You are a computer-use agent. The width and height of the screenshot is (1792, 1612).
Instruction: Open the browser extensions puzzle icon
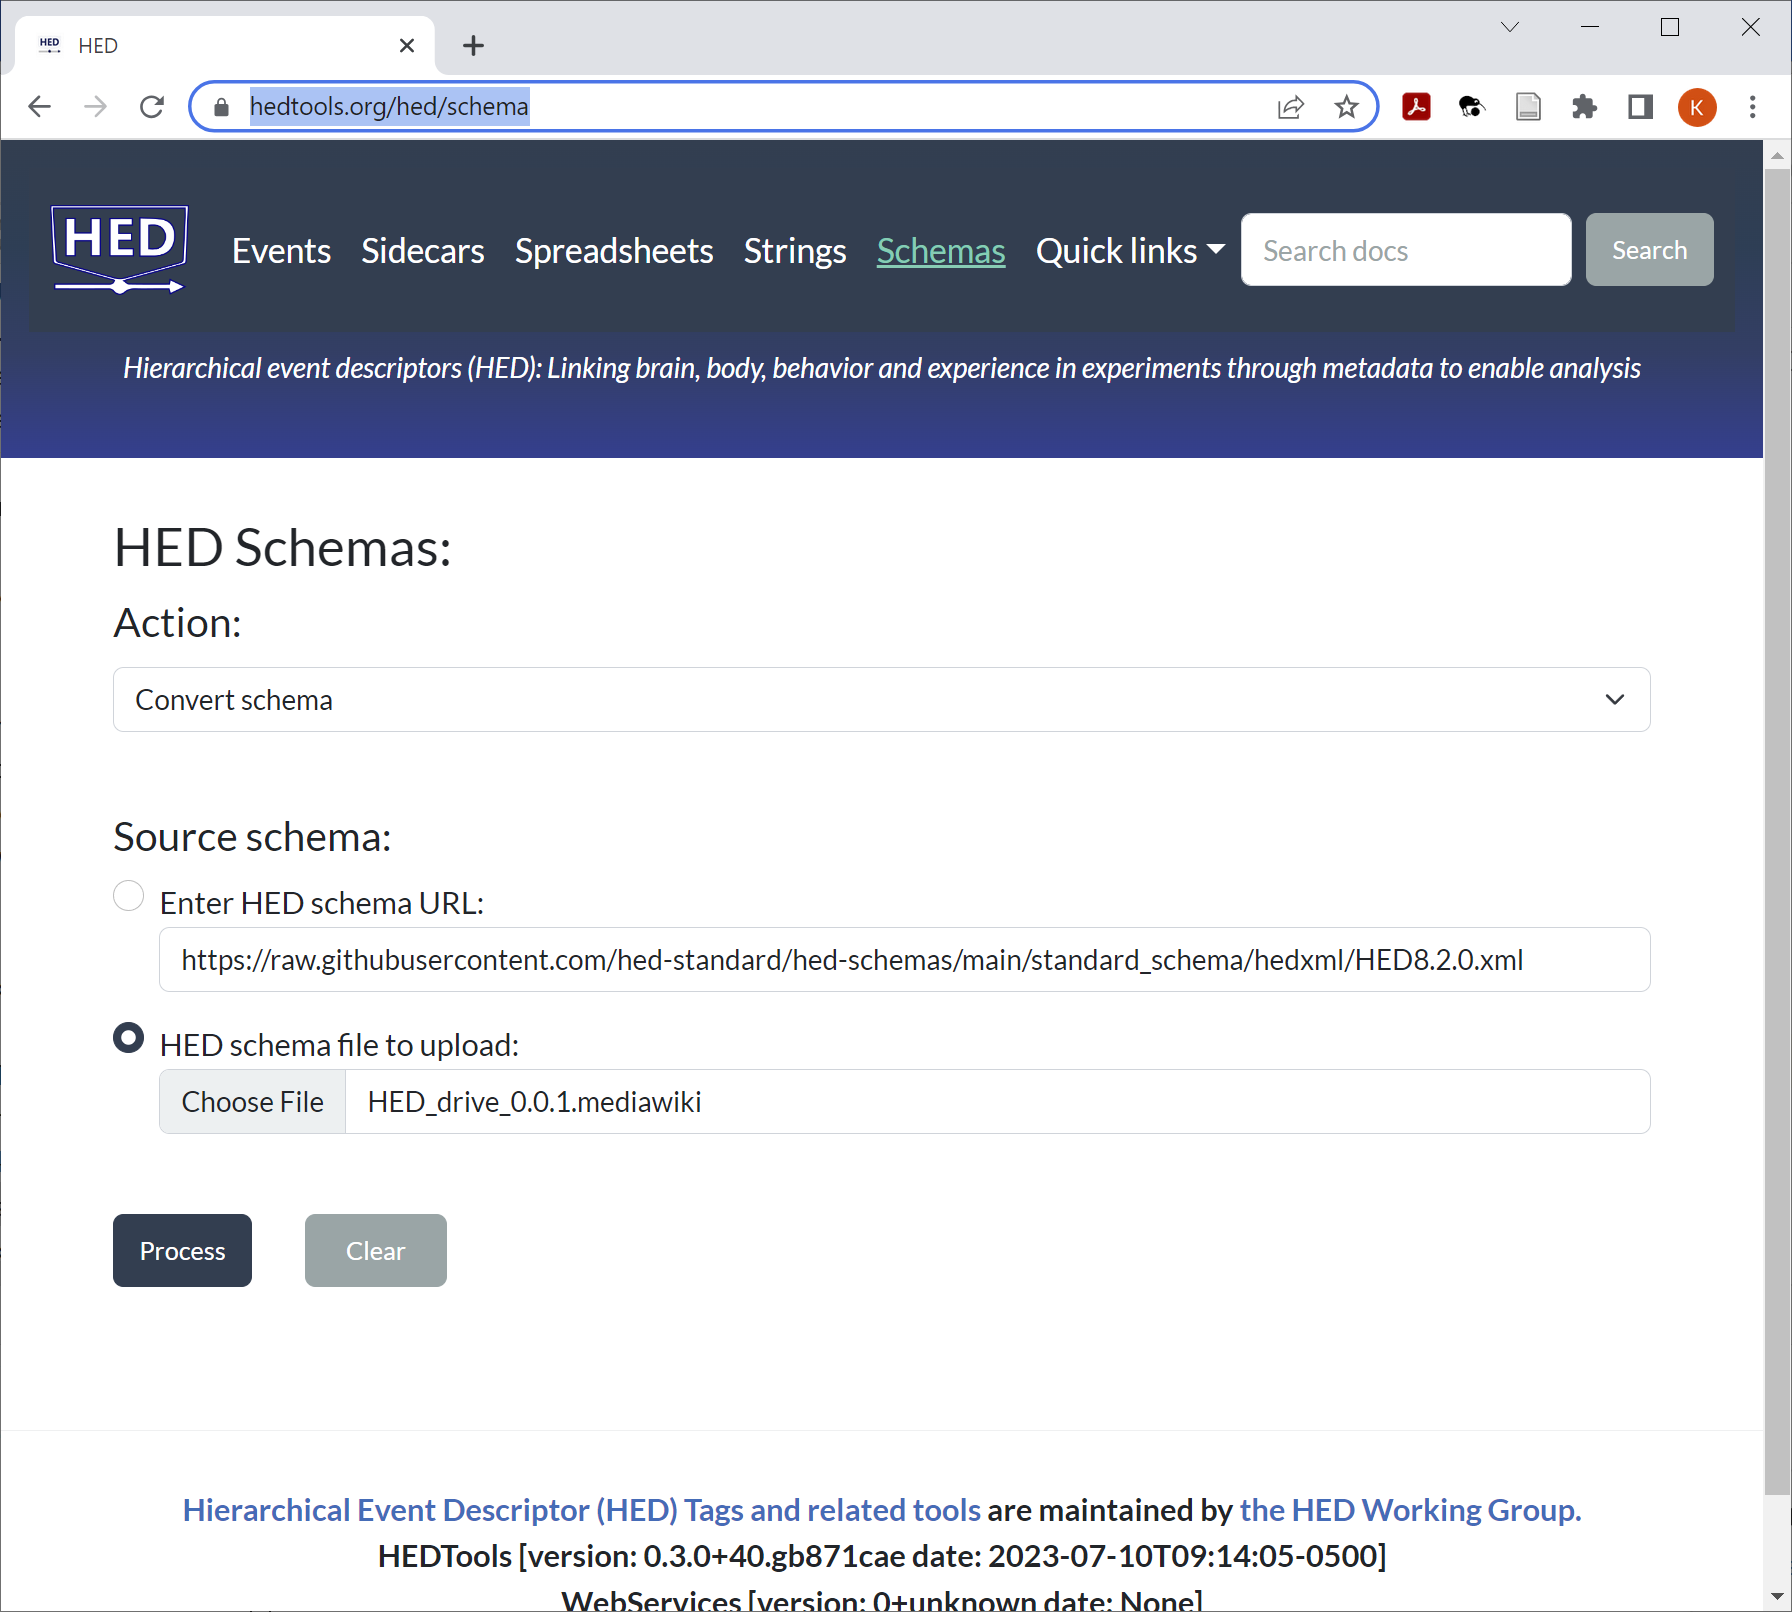1584,107
